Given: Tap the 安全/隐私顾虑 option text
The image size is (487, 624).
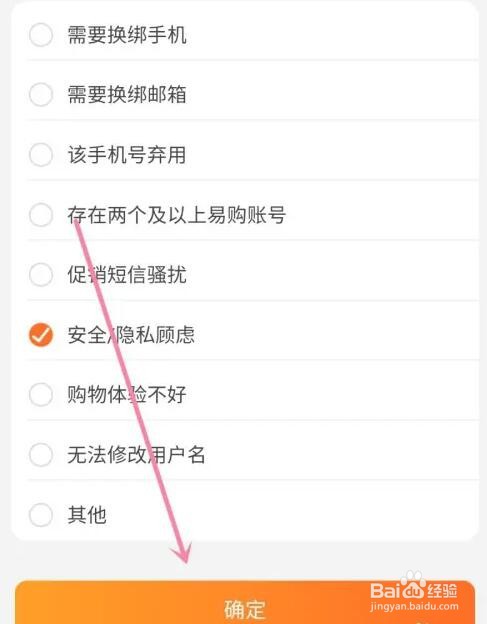Looking at the screenshot, I should click(x=131, y=335).
